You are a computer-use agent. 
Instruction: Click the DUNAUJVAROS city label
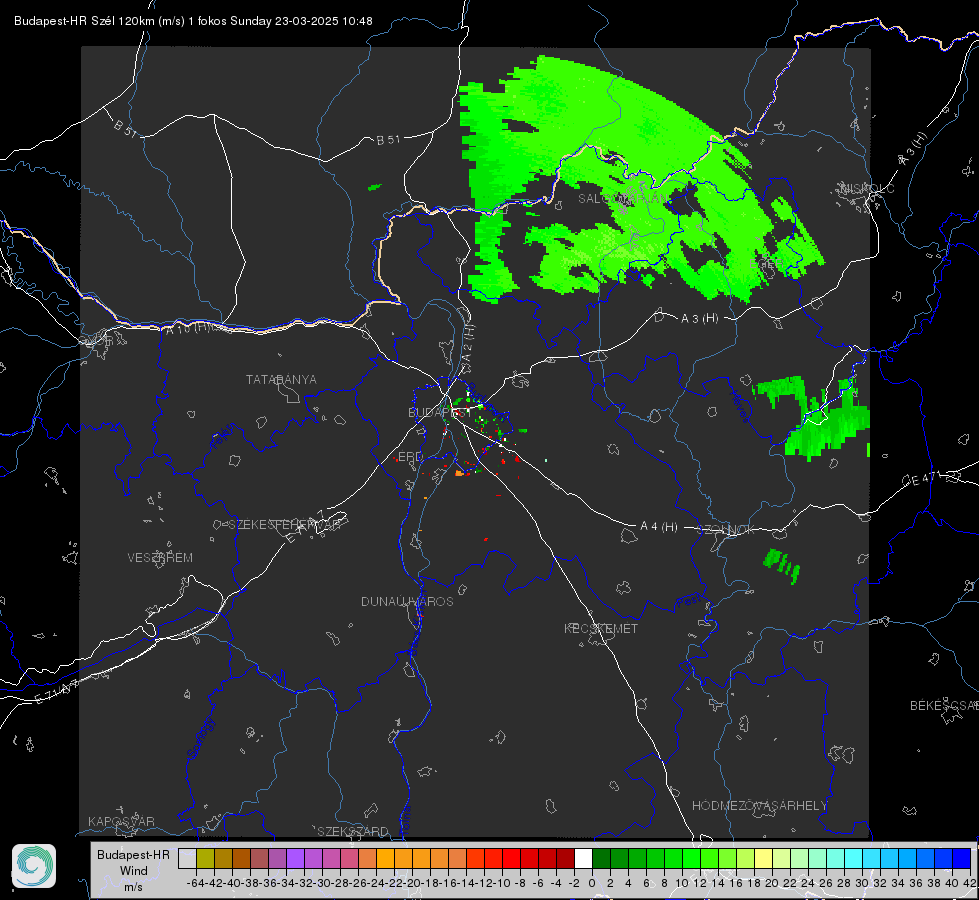tap(407, 601)
